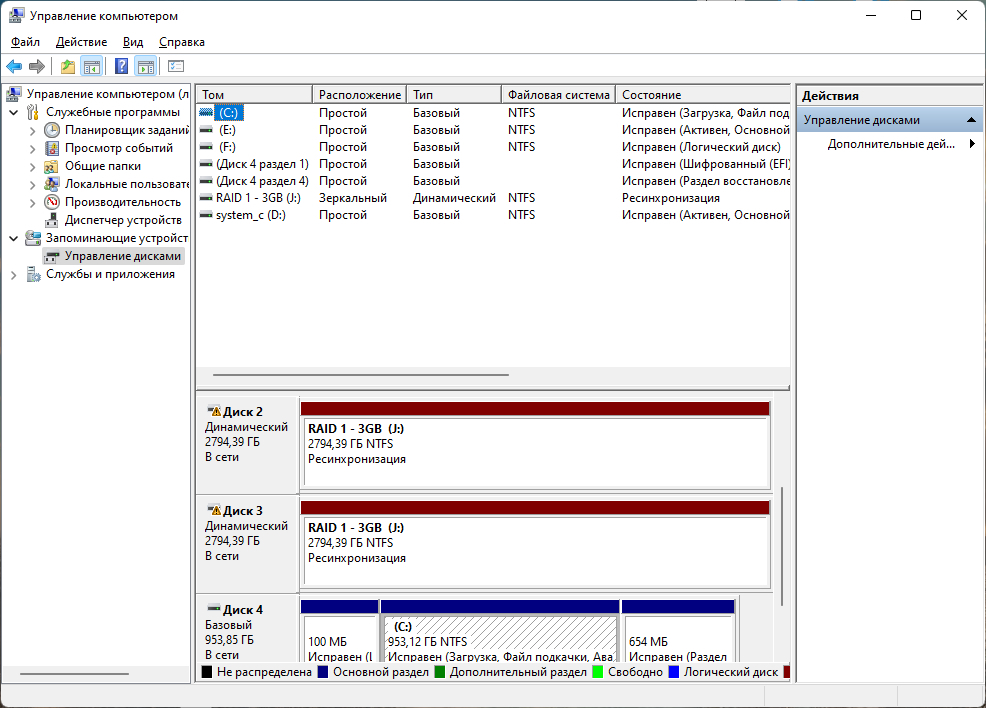Toggle the console tree show/hide button

point(92,67)
